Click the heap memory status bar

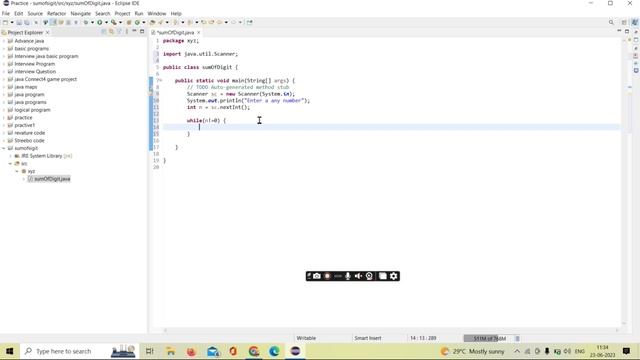[x=489, y=338]
